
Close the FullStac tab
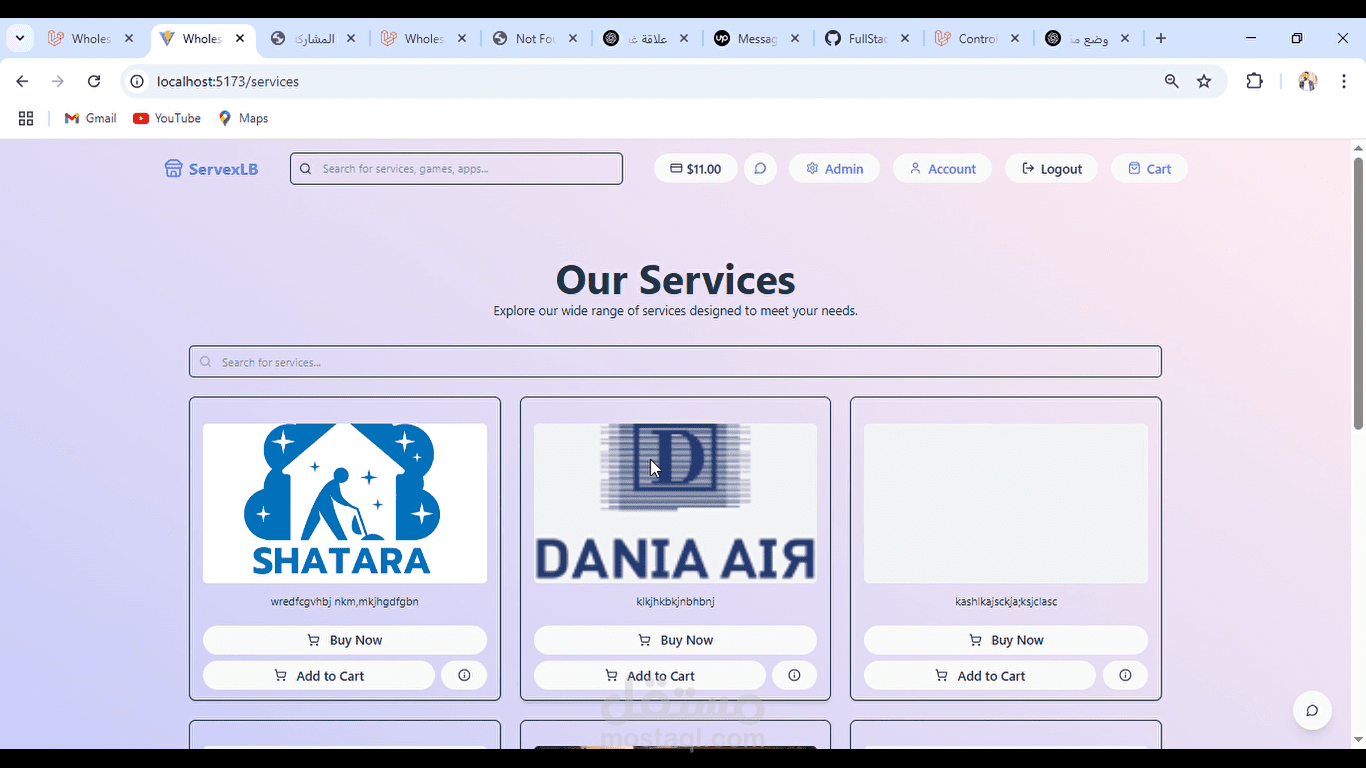905,38
